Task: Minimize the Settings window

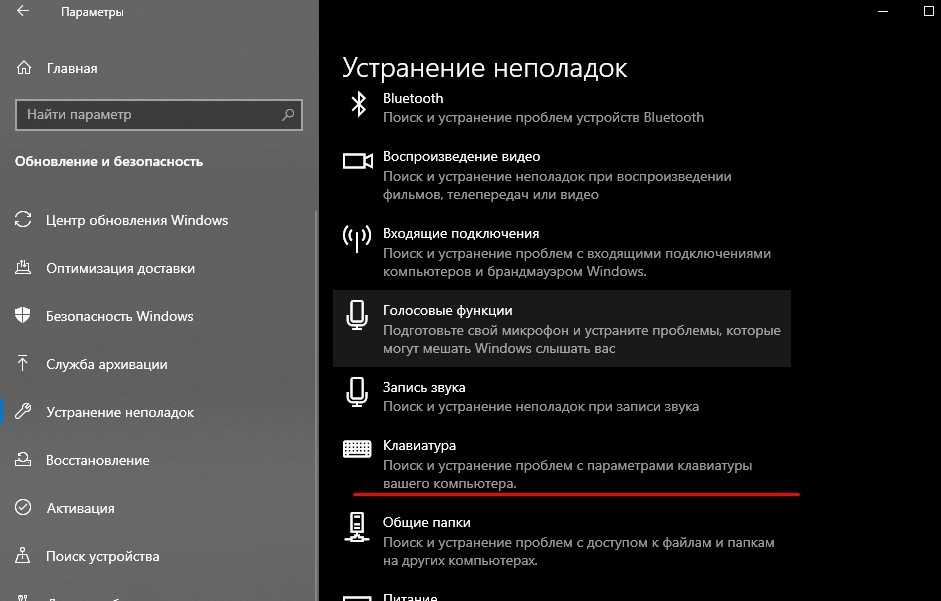Action: click(x=882, y=11)
